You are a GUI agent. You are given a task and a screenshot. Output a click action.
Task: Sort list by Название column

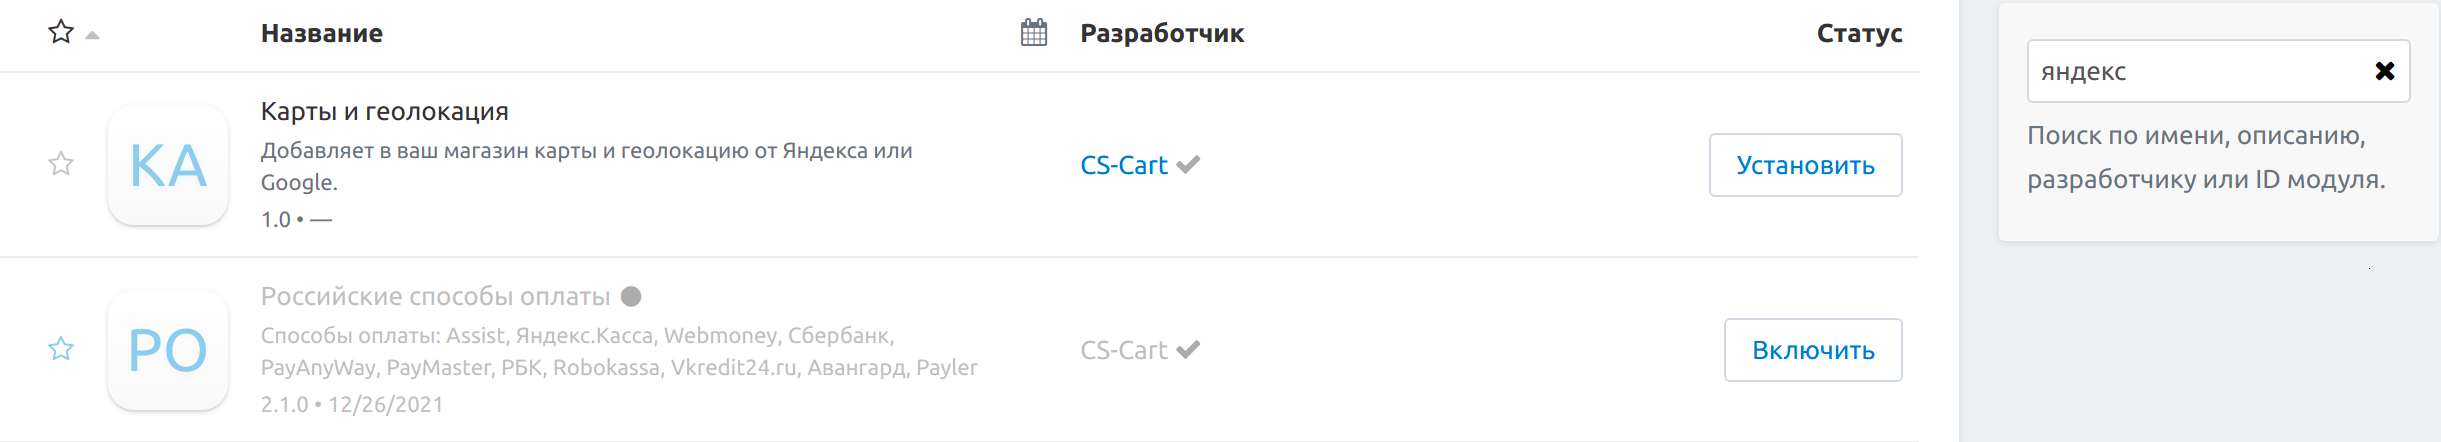click(x=321, y=33)
